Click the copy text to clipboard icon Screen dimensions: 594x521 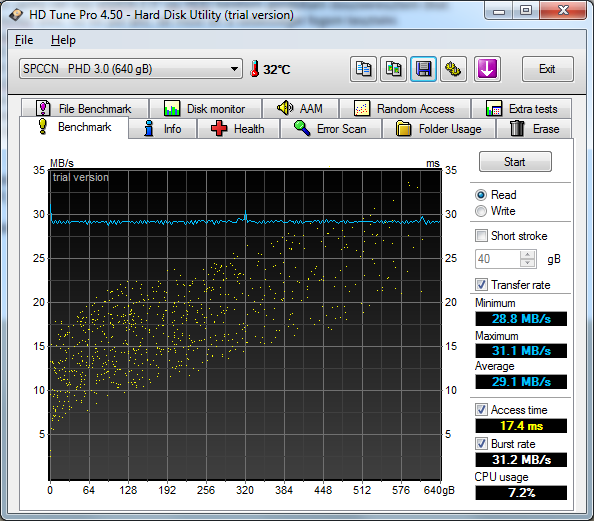coord(363,69)
